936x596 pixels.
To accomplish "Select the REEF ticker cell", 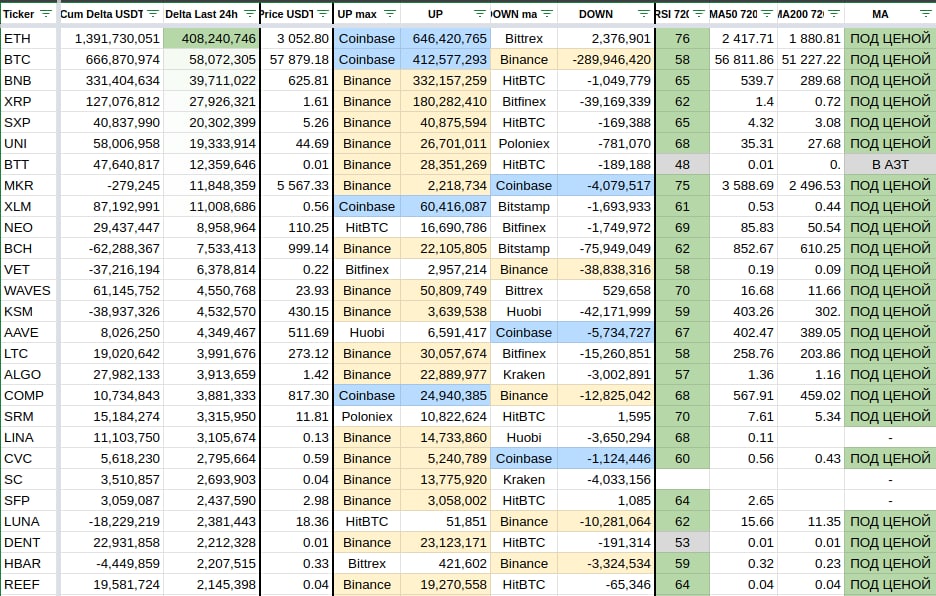I will point(29,585).
